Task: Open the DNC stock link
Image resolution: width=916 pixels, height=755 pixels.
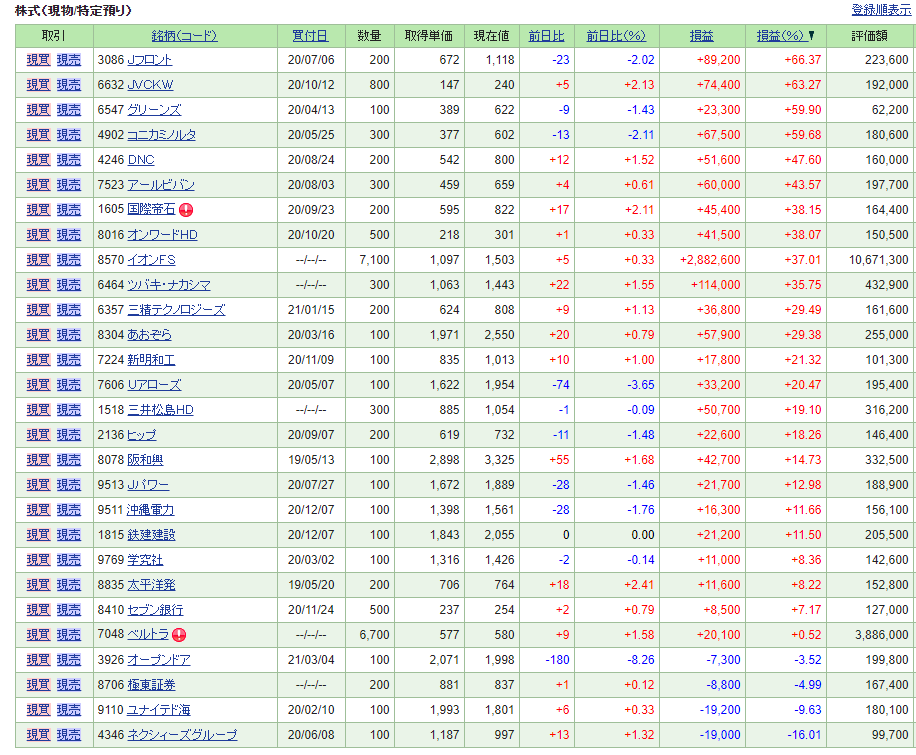Action: click(141, 160)
